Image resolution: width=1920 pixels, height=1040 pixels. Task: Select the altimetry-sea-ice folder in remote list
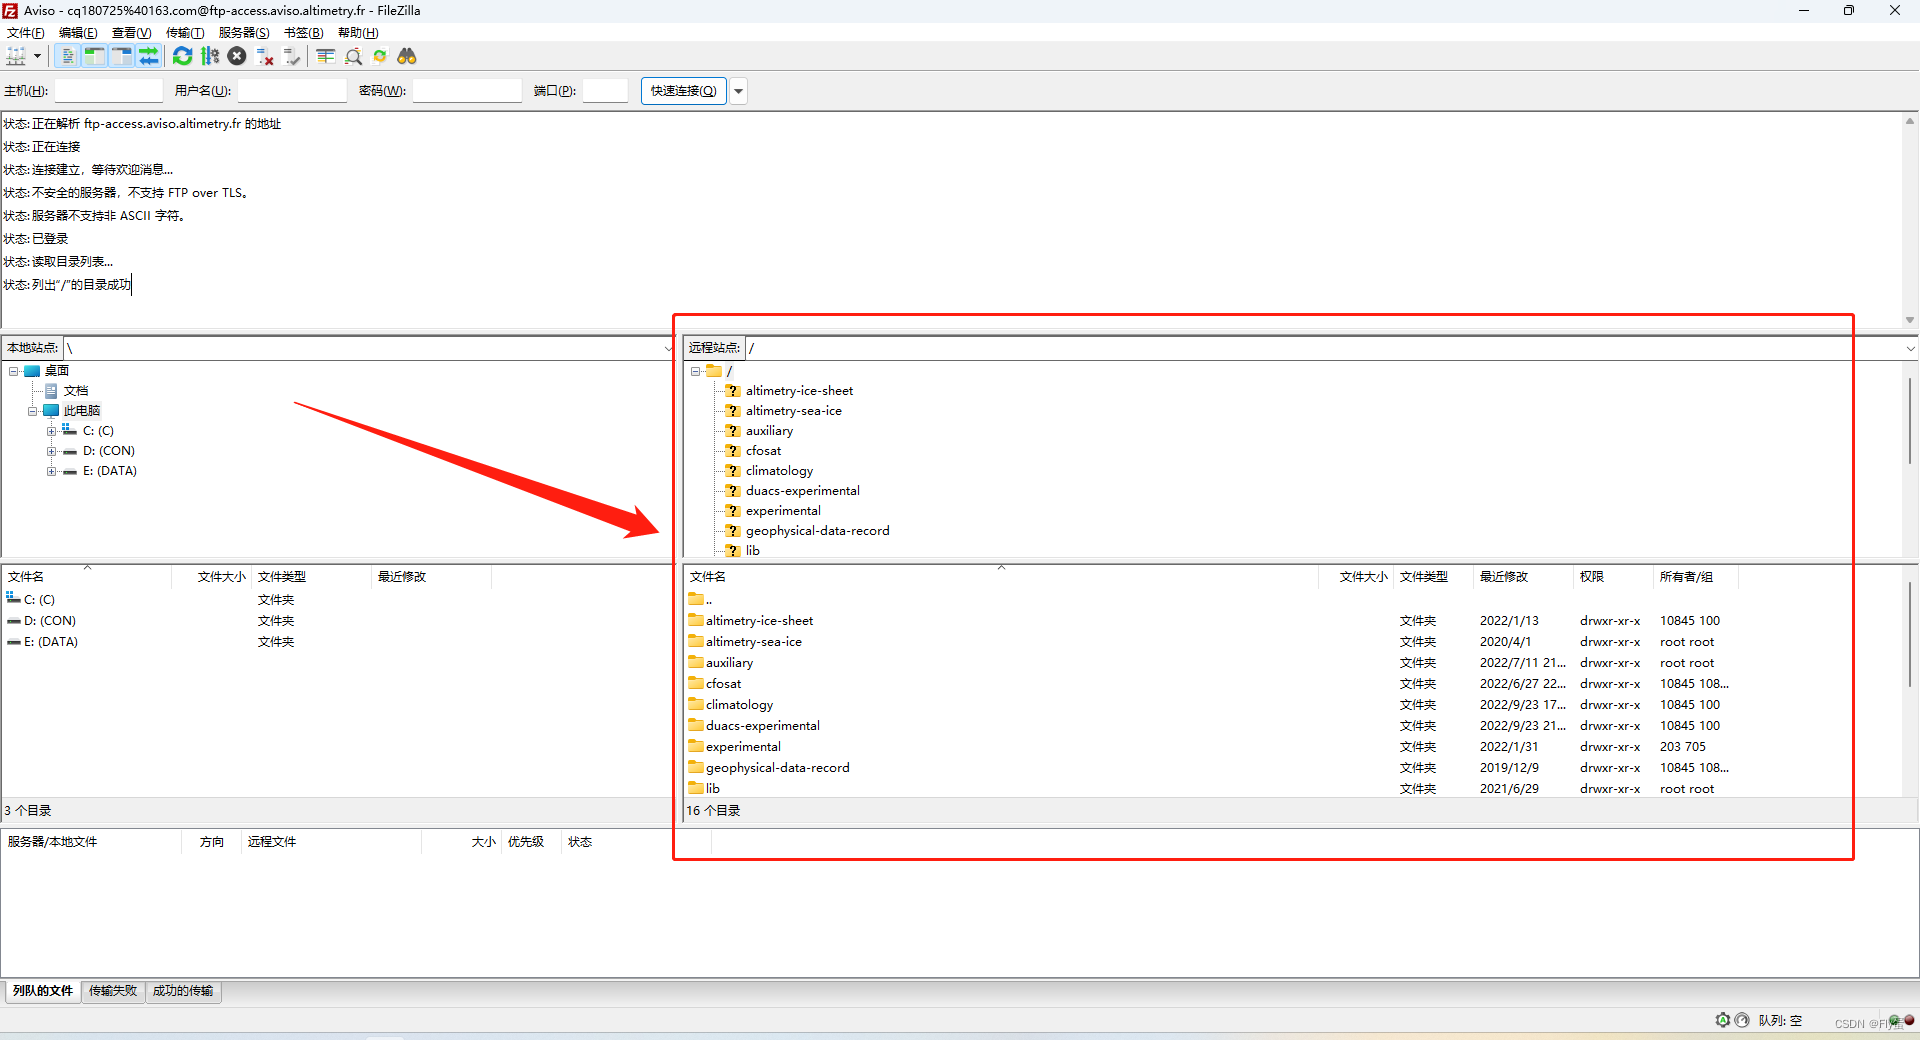(x=753, y=642)
